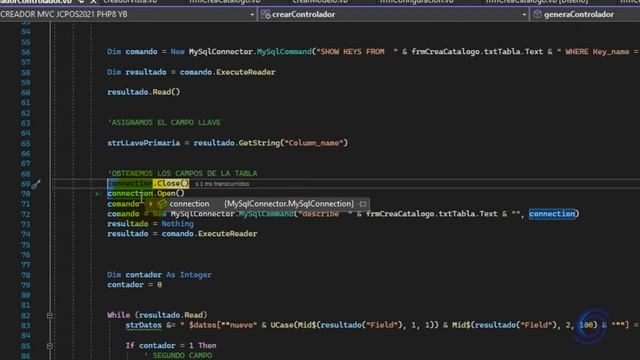This screenshot has height=360, width=640.
Task: Click 'resultado = Nothing' on line 73
Action: [151, 224]
